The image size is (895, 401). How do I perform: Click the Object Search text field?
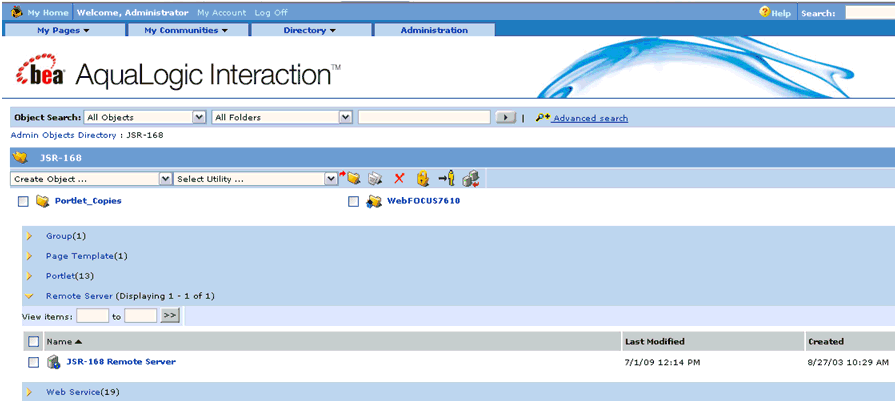click(x=424, y=117)
